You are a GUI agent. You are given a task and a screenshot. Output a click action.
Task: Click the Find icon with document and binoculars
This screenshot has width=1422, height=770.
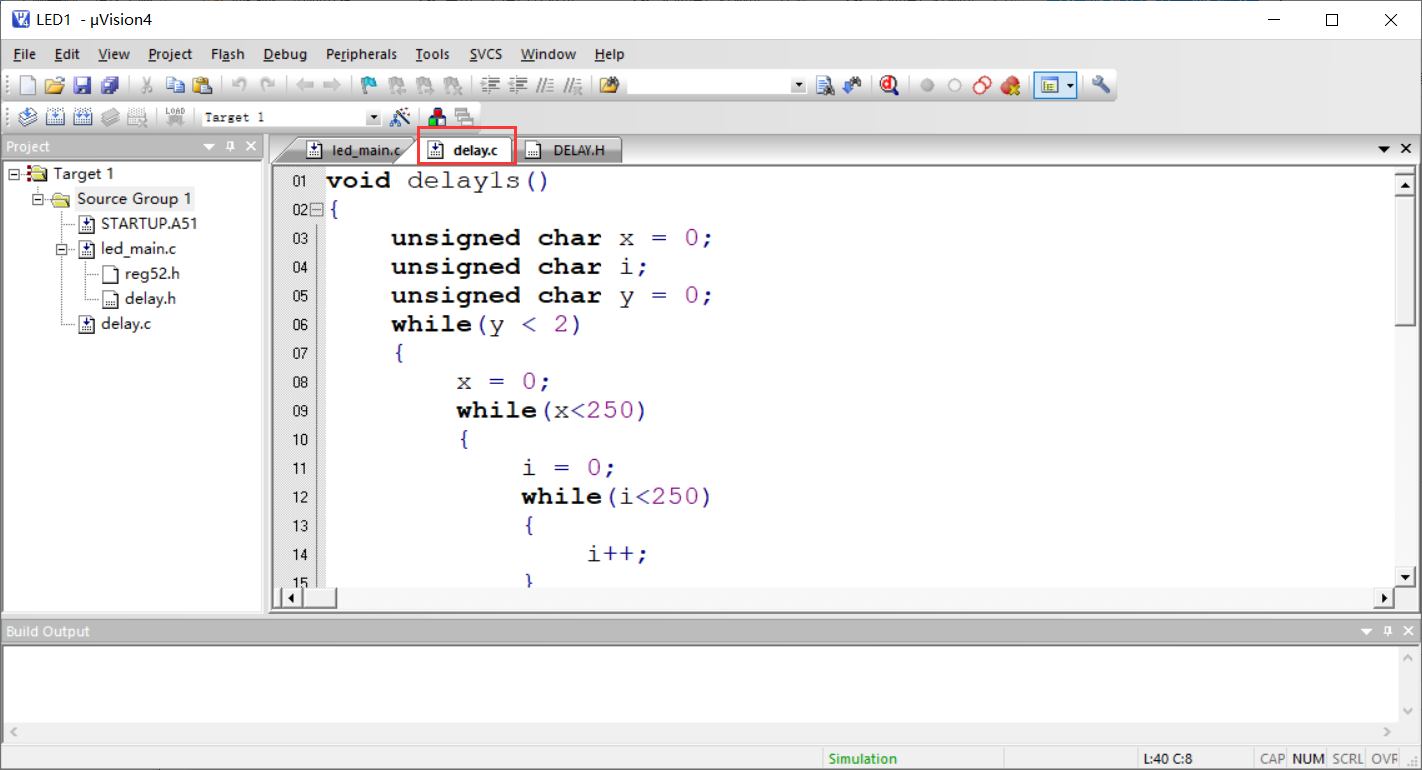pyautogui.click(x=825, y=86)
